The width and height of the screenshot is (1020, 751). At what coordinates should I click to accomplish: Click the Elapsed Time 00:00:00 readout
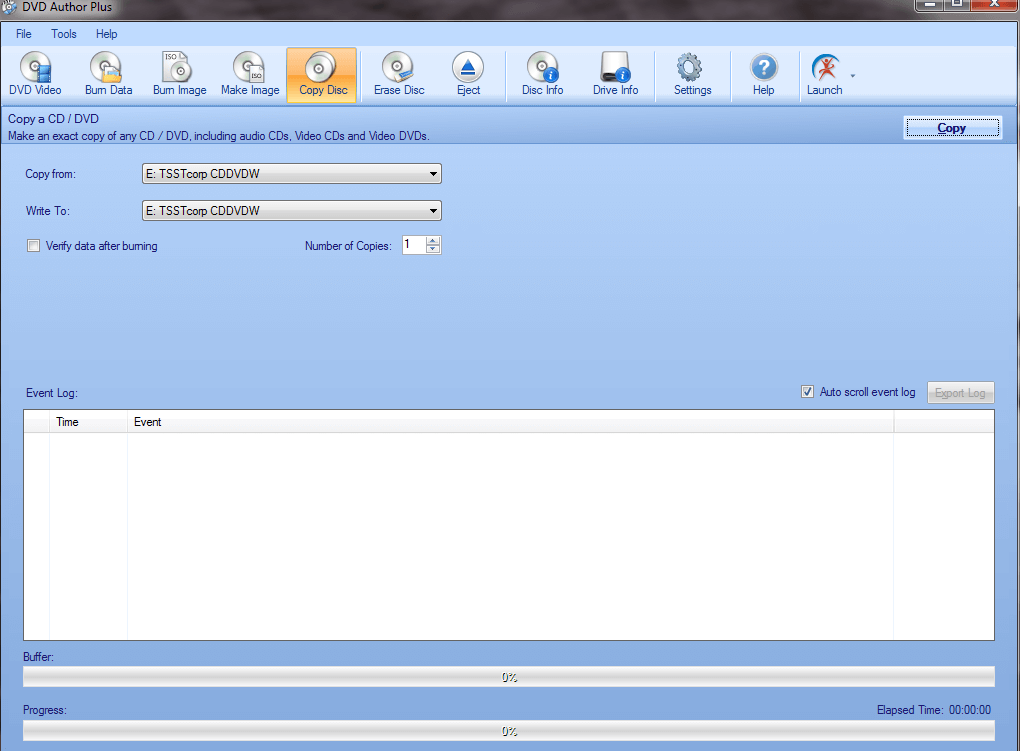[933, 710]
